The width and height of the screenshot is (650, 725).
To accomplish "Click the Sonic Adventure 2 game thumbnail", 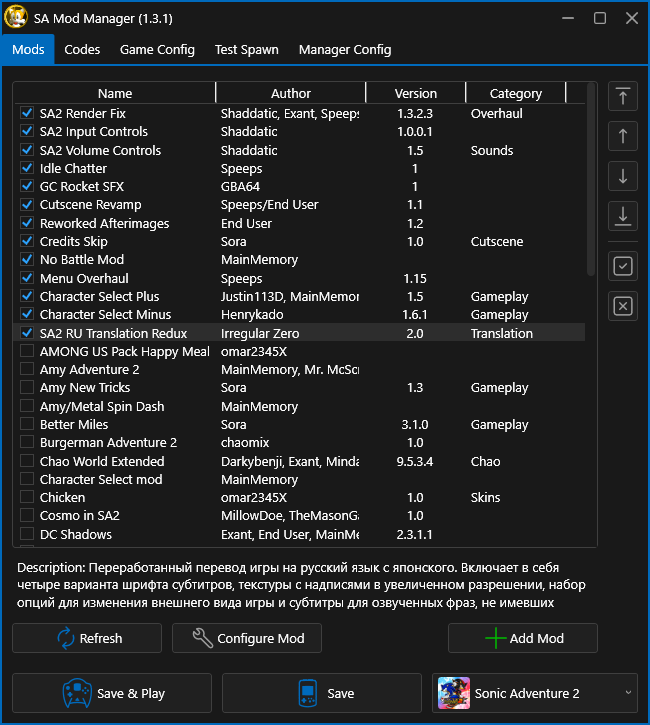I will 454,693.
